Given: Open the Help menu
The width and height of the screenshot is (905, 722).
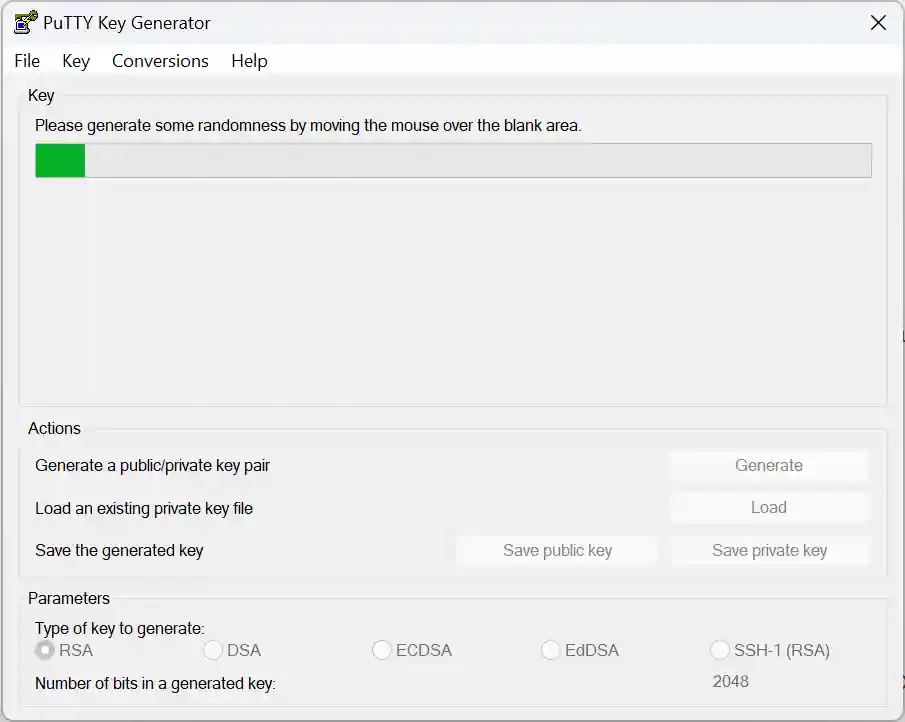Looking at the screenshot, I should (x=249, y=61).
